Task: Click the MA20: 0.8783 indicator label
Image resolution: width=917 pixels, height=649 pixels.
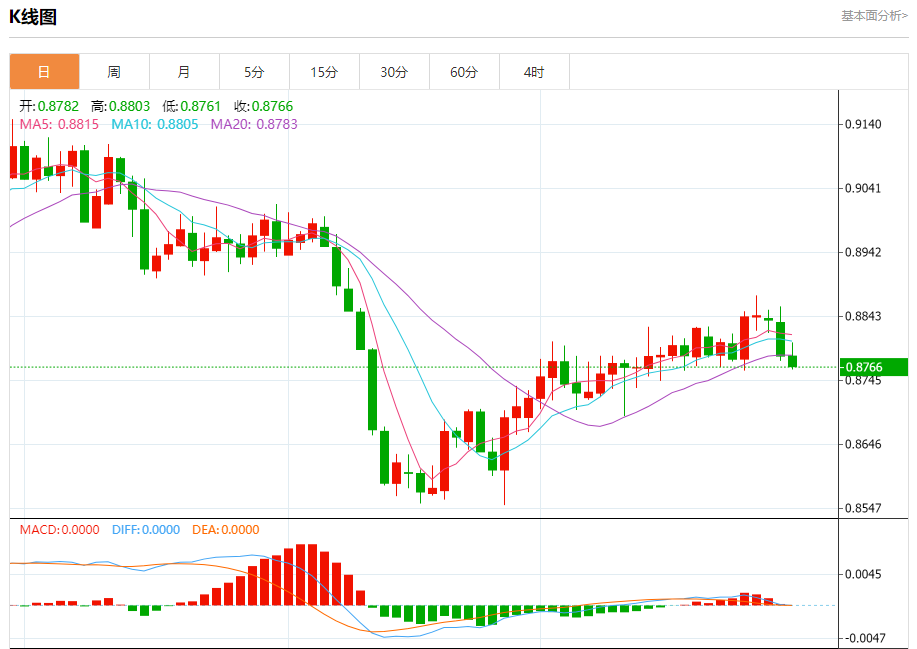Action: [254, 124]
